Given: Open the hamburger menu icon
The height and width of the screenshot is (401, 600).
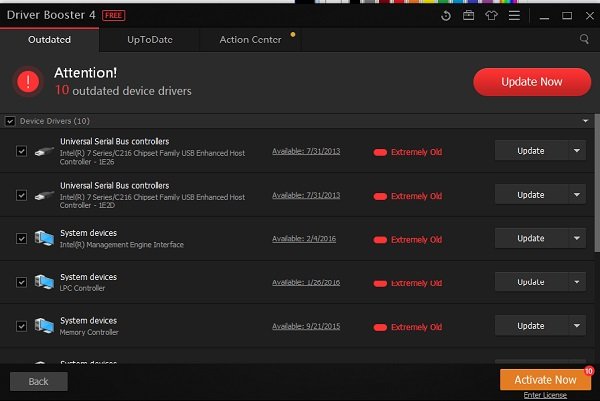Looking at the screenshot, I should pos(514,16).
